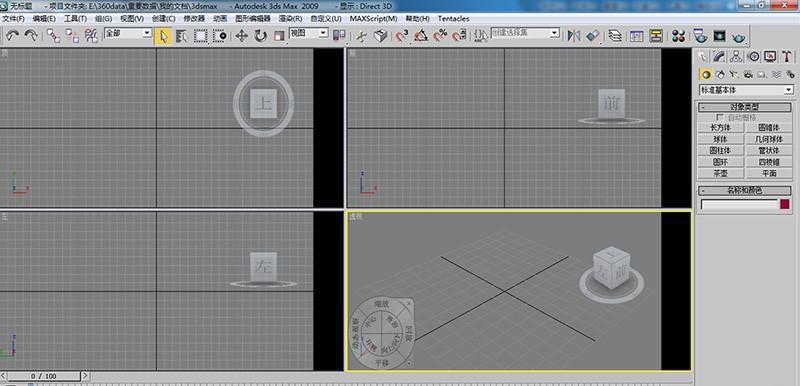Activate the Unlink Selection tool

point(72,36)
